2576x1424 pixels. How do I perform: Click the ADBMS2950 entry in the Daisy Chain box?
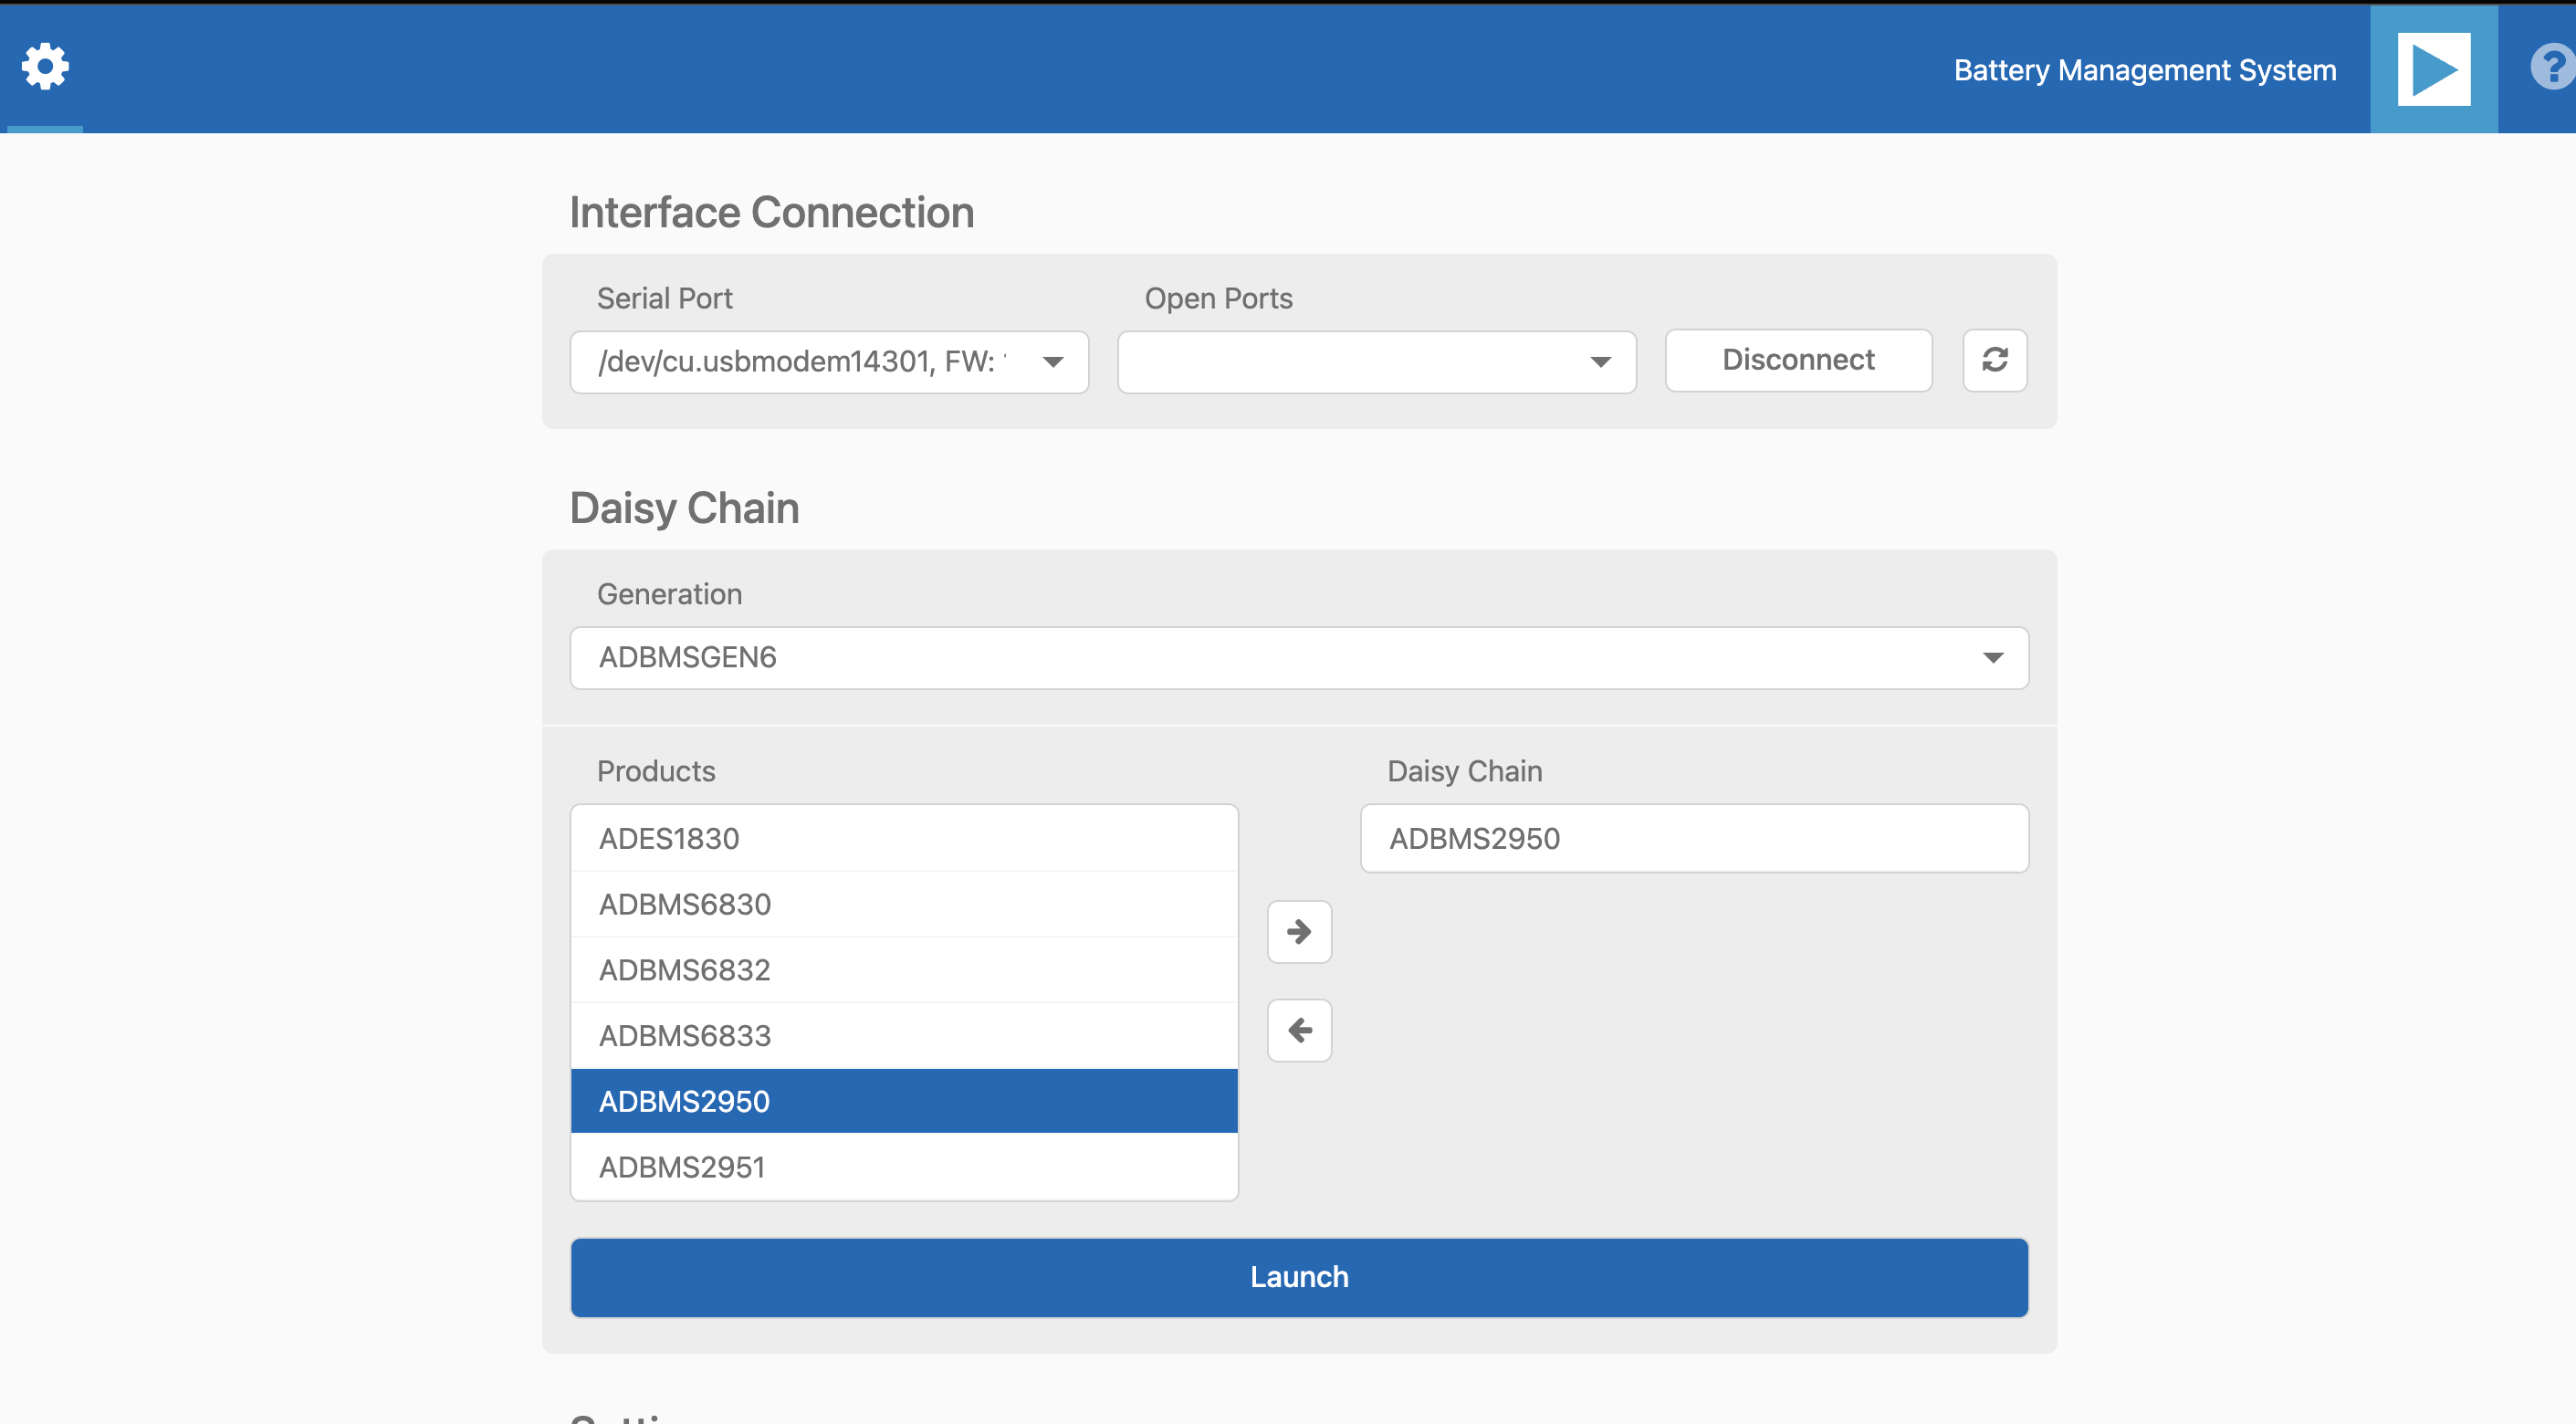(x=1693, y=838)
